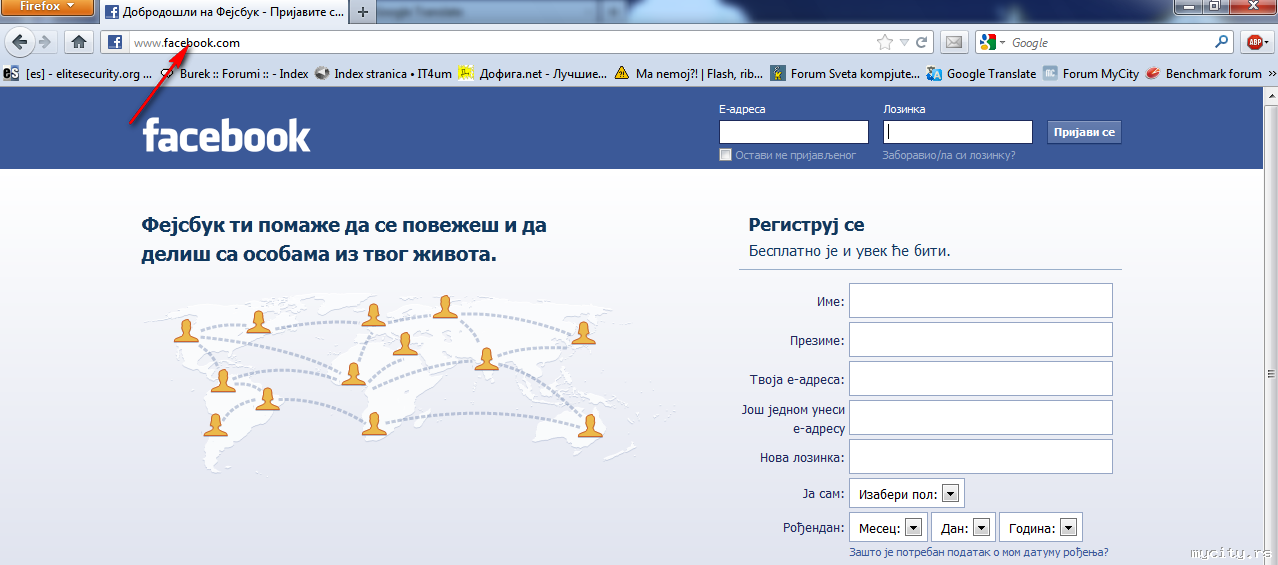Reload the current page
Image resolution: width=1278 pixels, height=565 pixels.
point(922,42)
